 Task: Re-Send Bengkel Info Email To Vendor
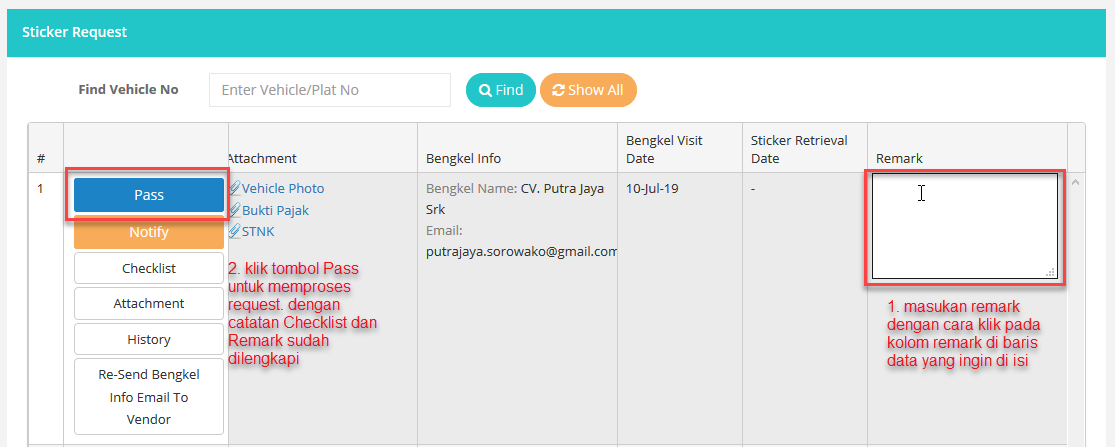(149, 397)
